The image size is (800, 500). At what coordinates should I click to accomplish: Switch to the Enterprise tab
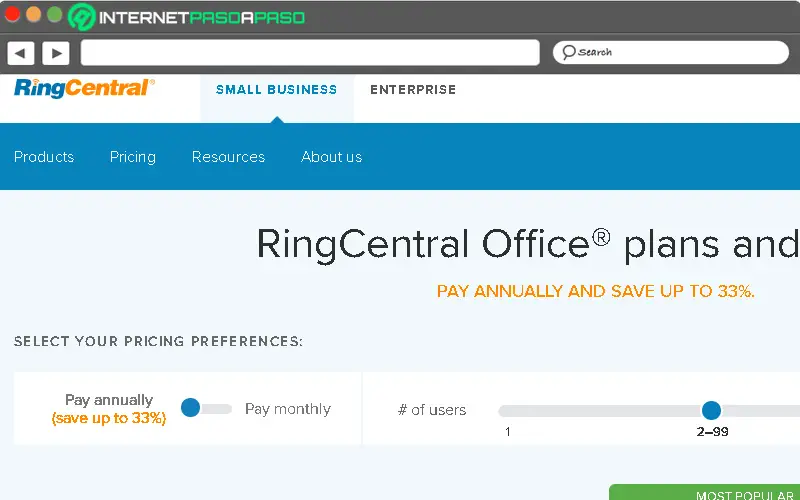(413, 90)
